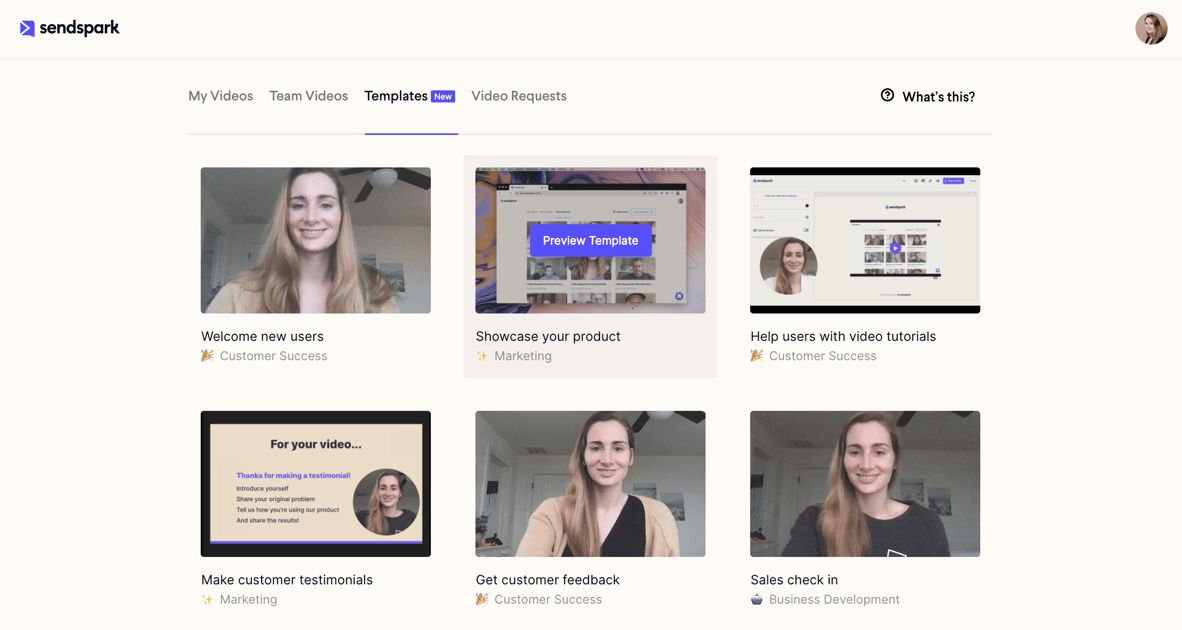The height and width of the screenshot is (630, 1182).
Task: Open the Video Requests tab
Action: click(x=519, y=95)
